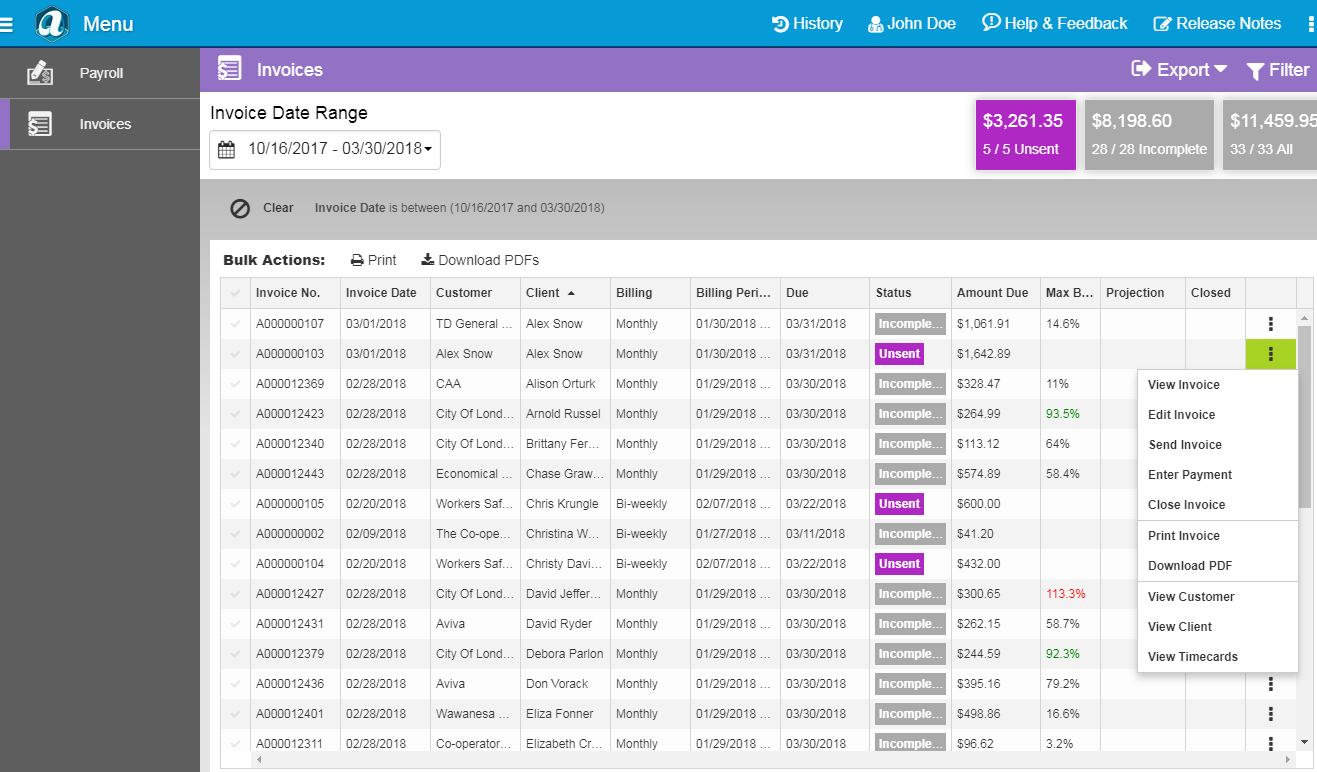The image size is (1317, 772).
Task: Click the $11,459.95 All summary card
Action: tap(1270, 134)
